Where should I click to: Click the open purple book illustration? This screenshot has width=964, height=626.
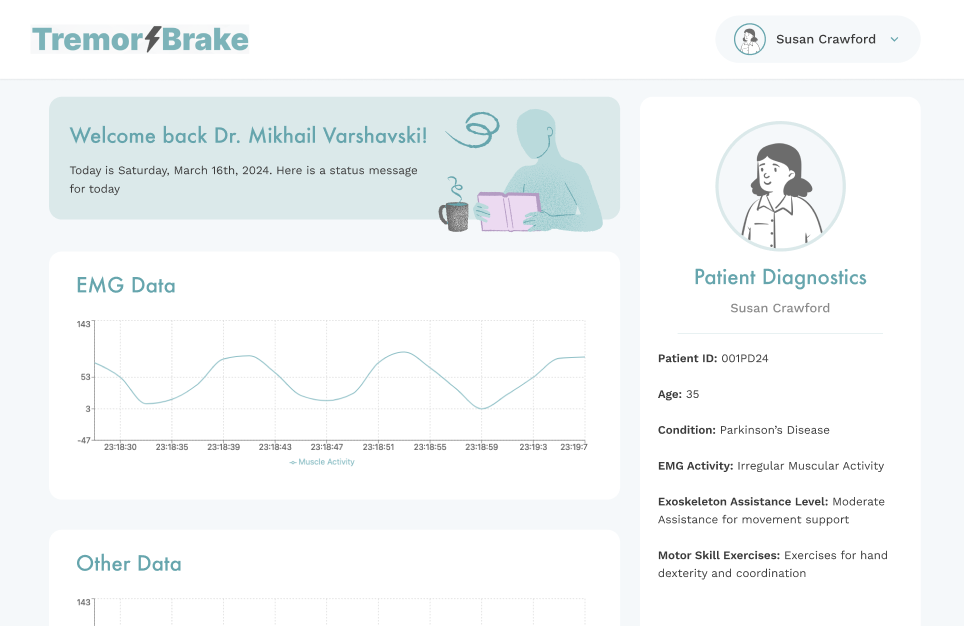click(508, 211)
